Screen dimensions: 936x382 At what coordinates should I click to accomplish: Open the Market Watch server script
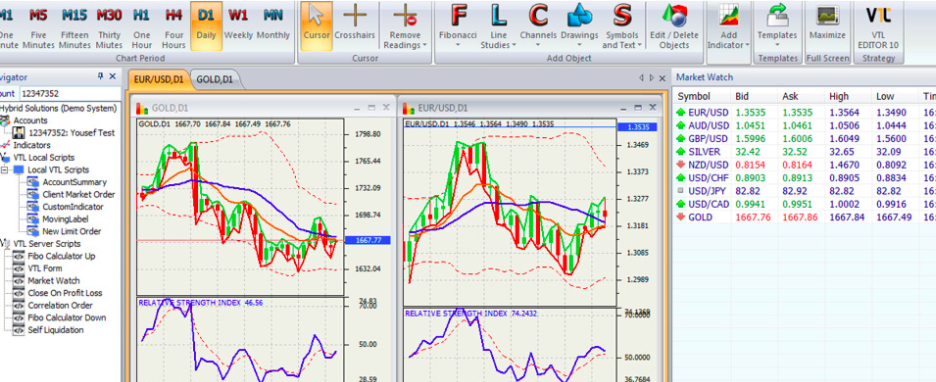54,281
